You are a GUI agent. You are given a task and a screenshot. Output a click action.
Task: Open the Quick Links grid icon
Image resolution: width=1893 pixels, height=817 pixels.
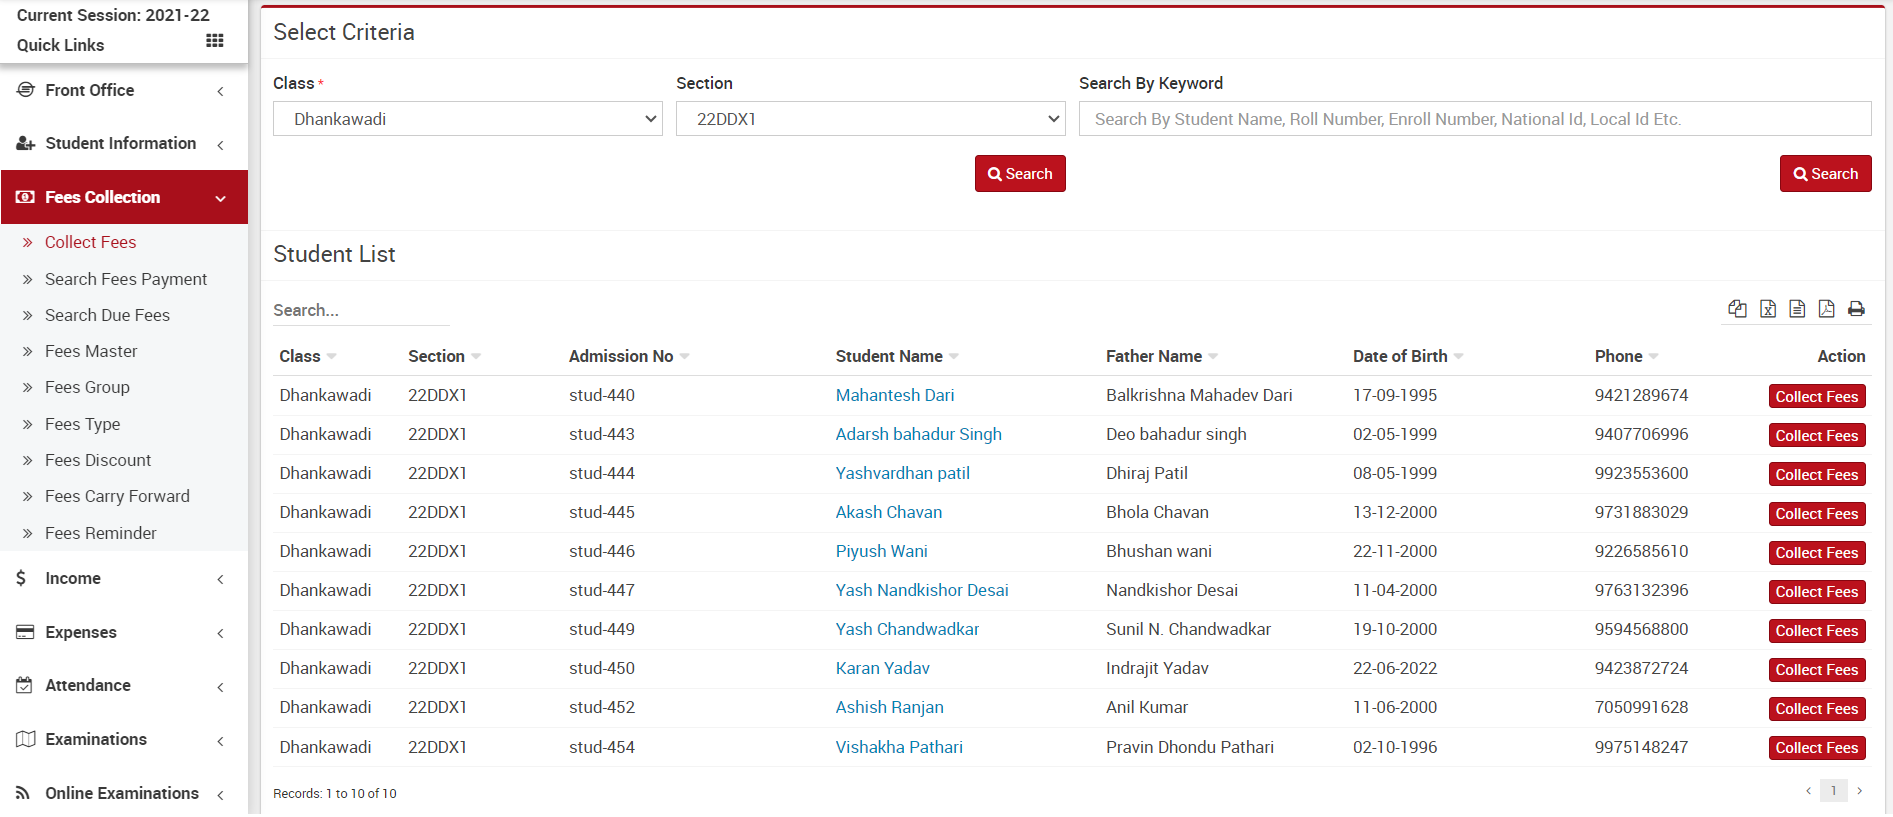[214, 41]
